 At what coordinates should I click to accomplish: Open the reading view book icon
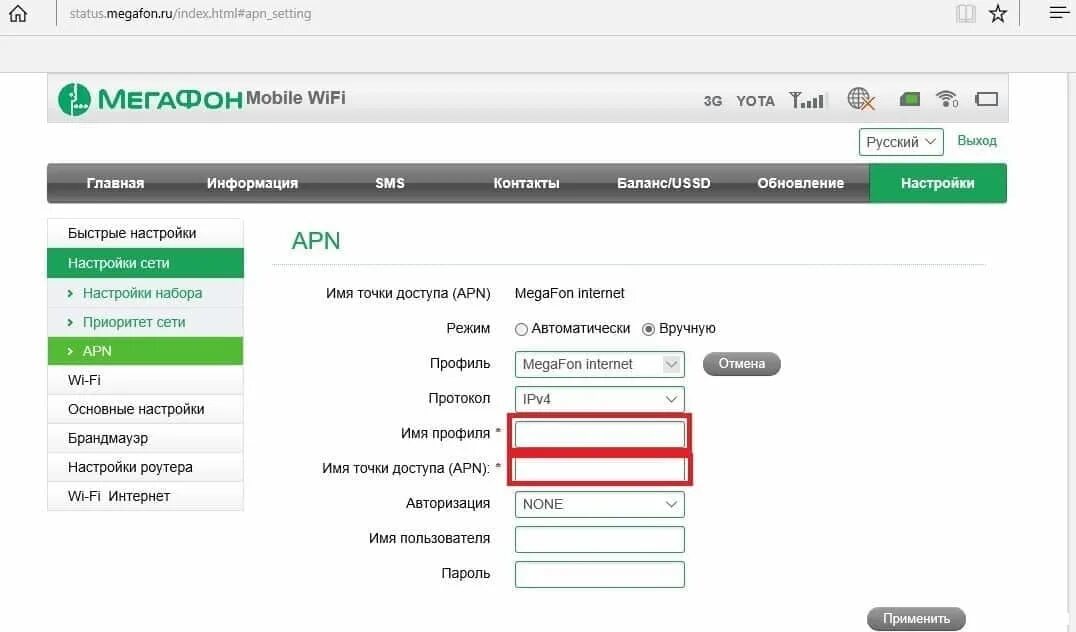coord(966,13)
